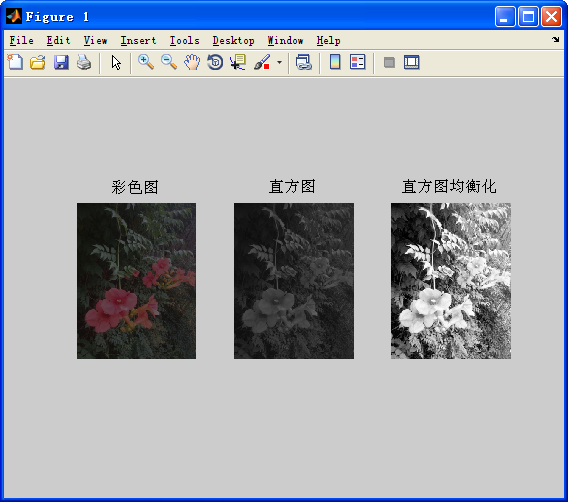The width and height of the screenshot is (568, 502).
Task: Click the Link Plot icon
Action: (304, 62)
